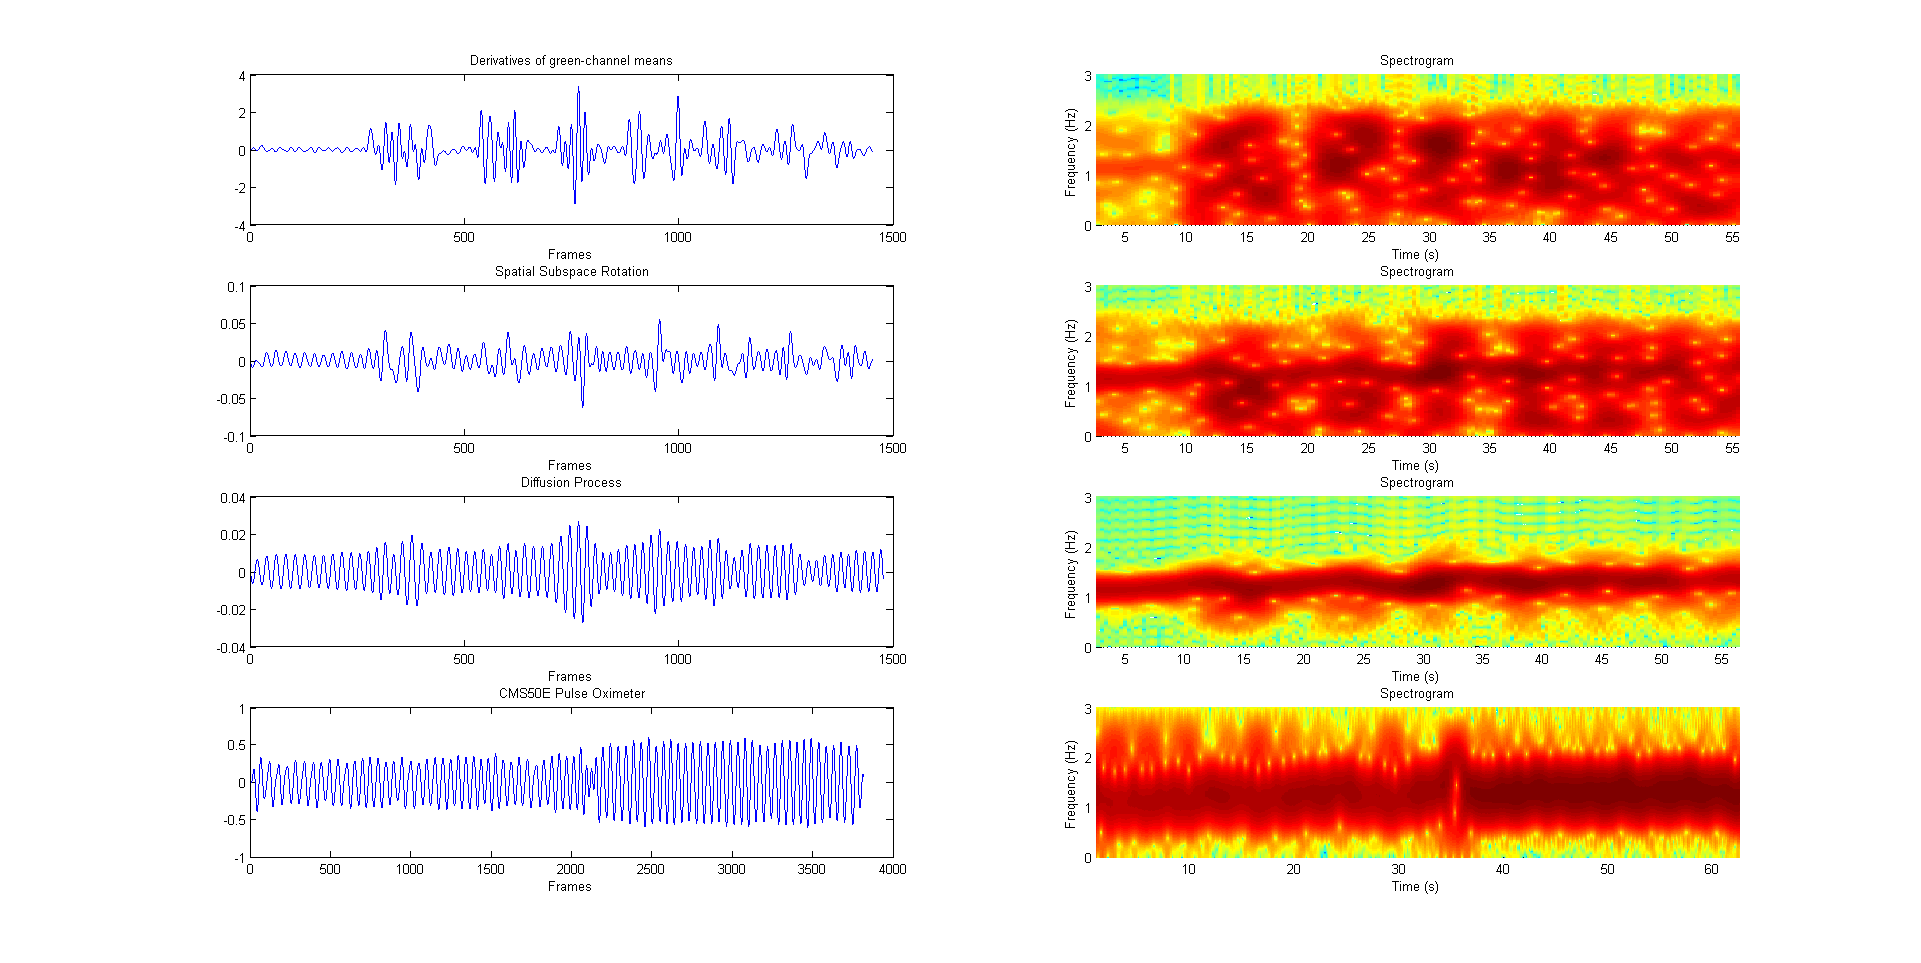Click the '0.5' y-axis tick label

pyautogui.click(x=236, y=745)
